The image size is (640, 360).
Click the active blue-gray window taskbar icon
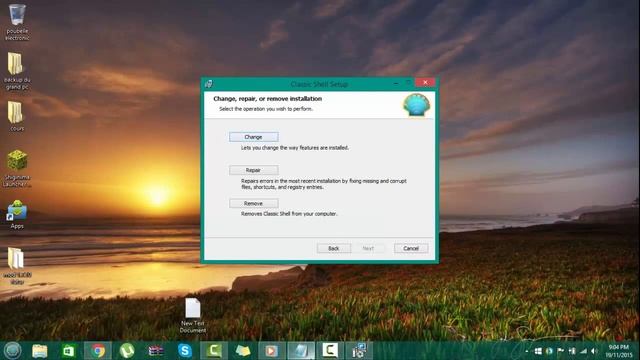click(x=301, y=351)
